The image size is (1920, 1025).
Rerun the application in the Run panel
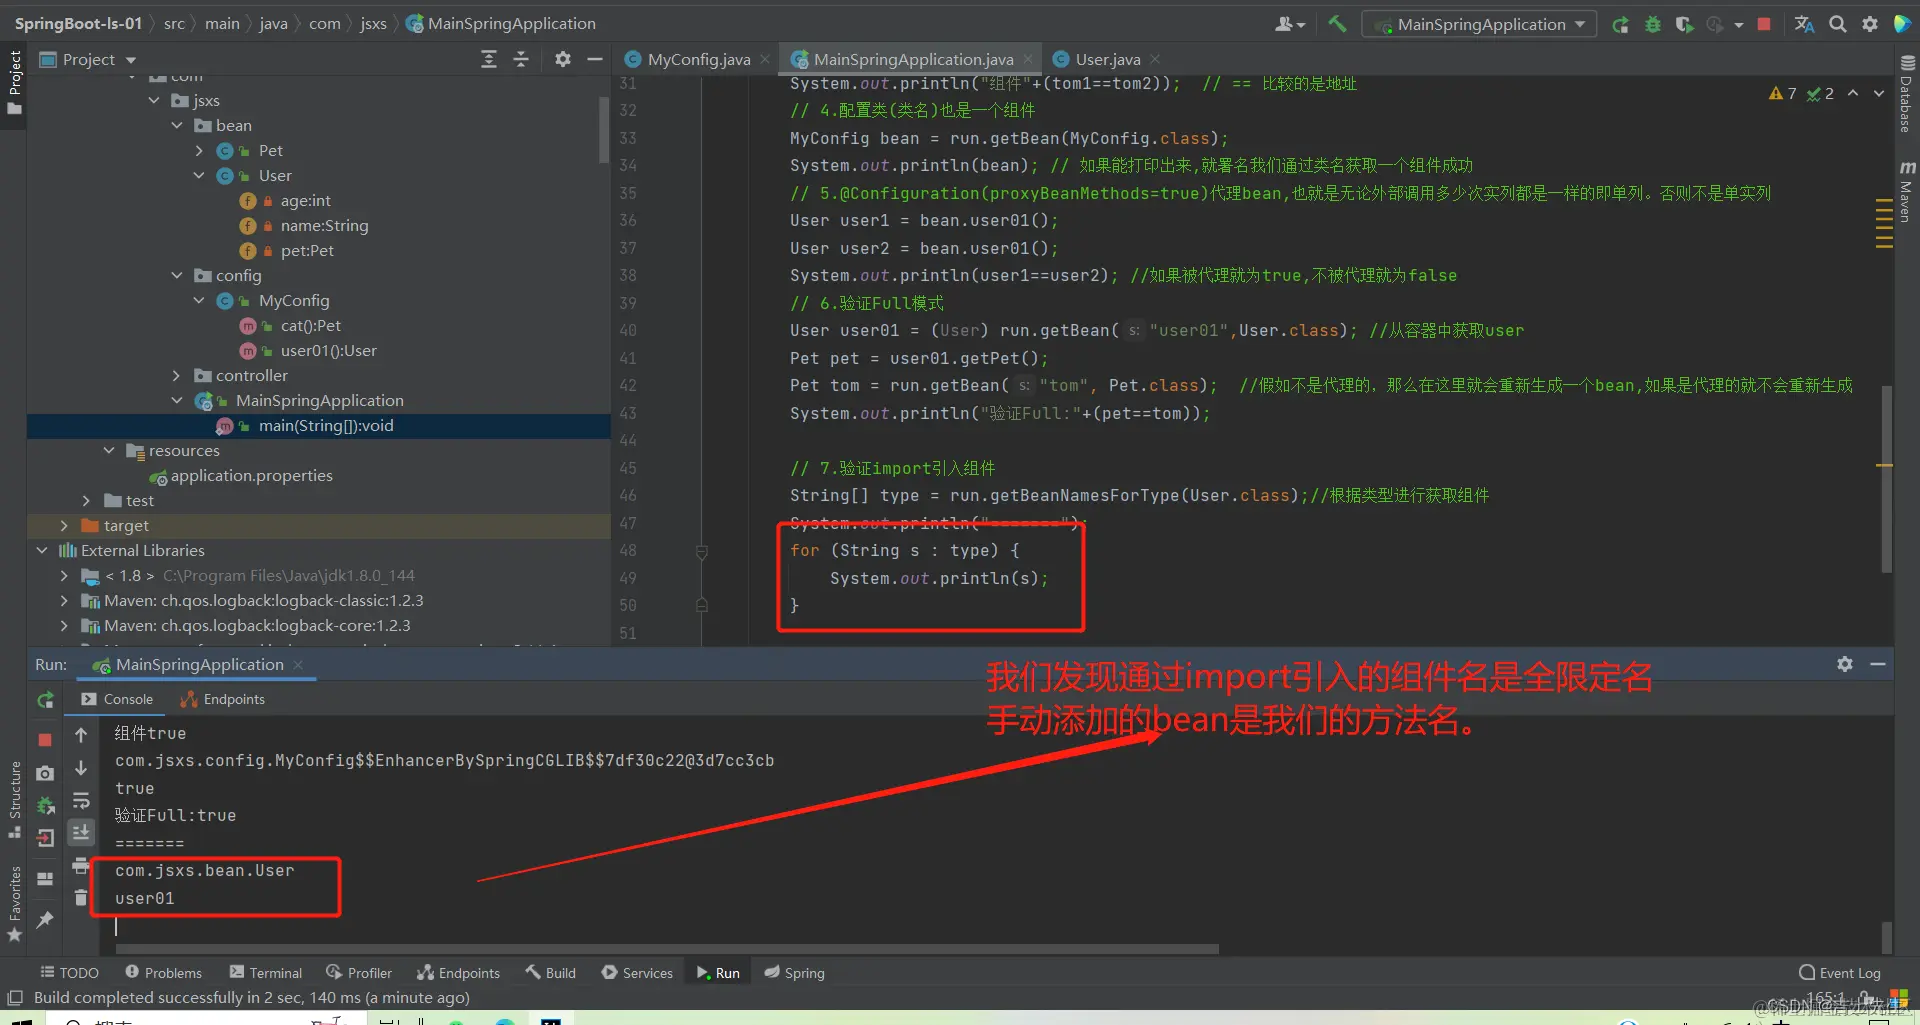[45, 700]
